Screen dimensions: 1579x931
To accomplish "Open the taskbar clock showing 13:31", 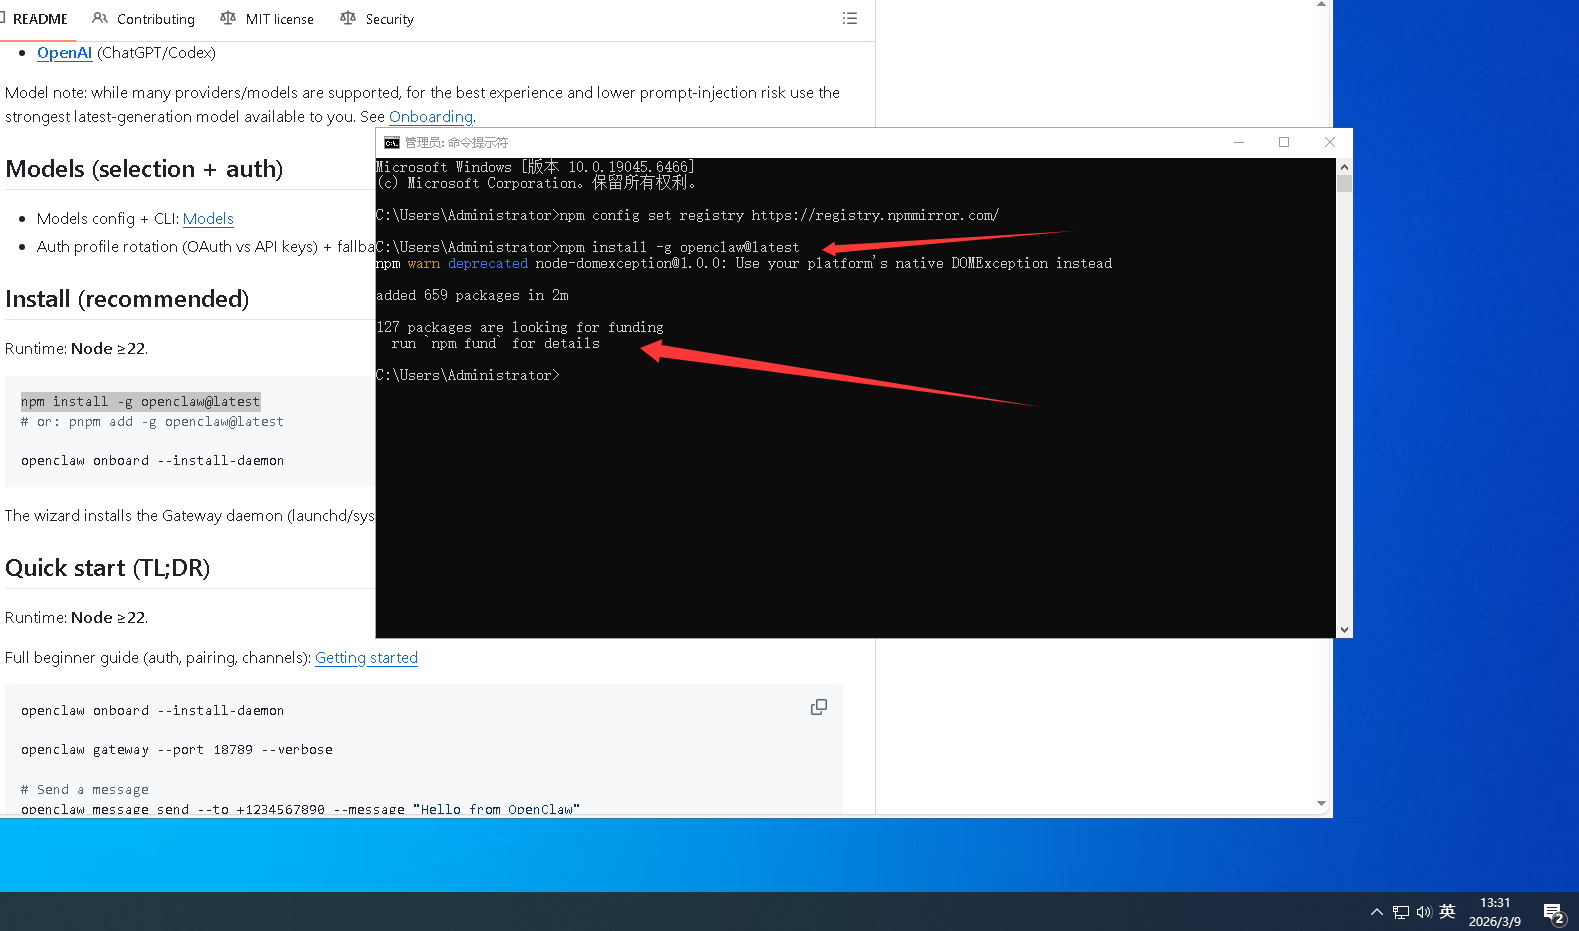I will (1494, 912).
